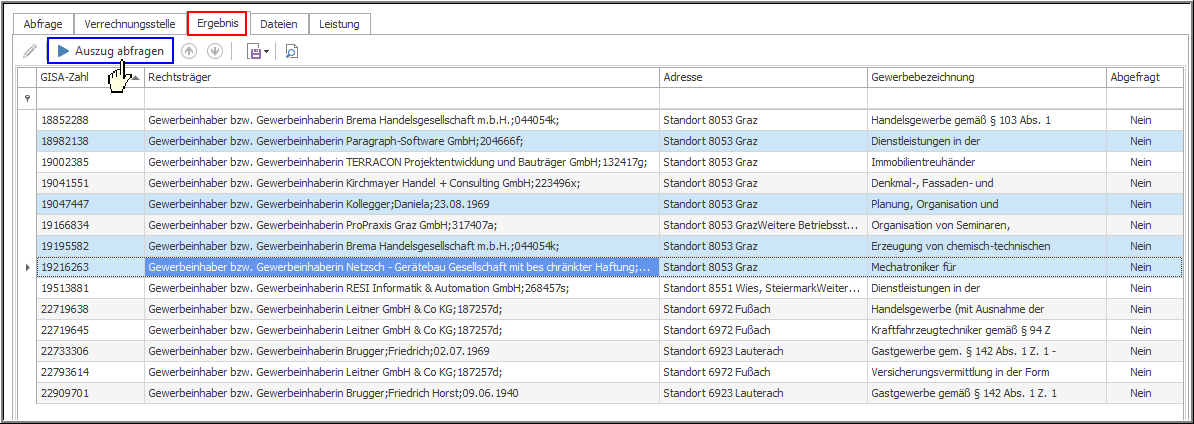Image resolution: width=1194 pixels, height=424 pixels.
Task: Click the purple save layout icon
Action: click(254, 52)
